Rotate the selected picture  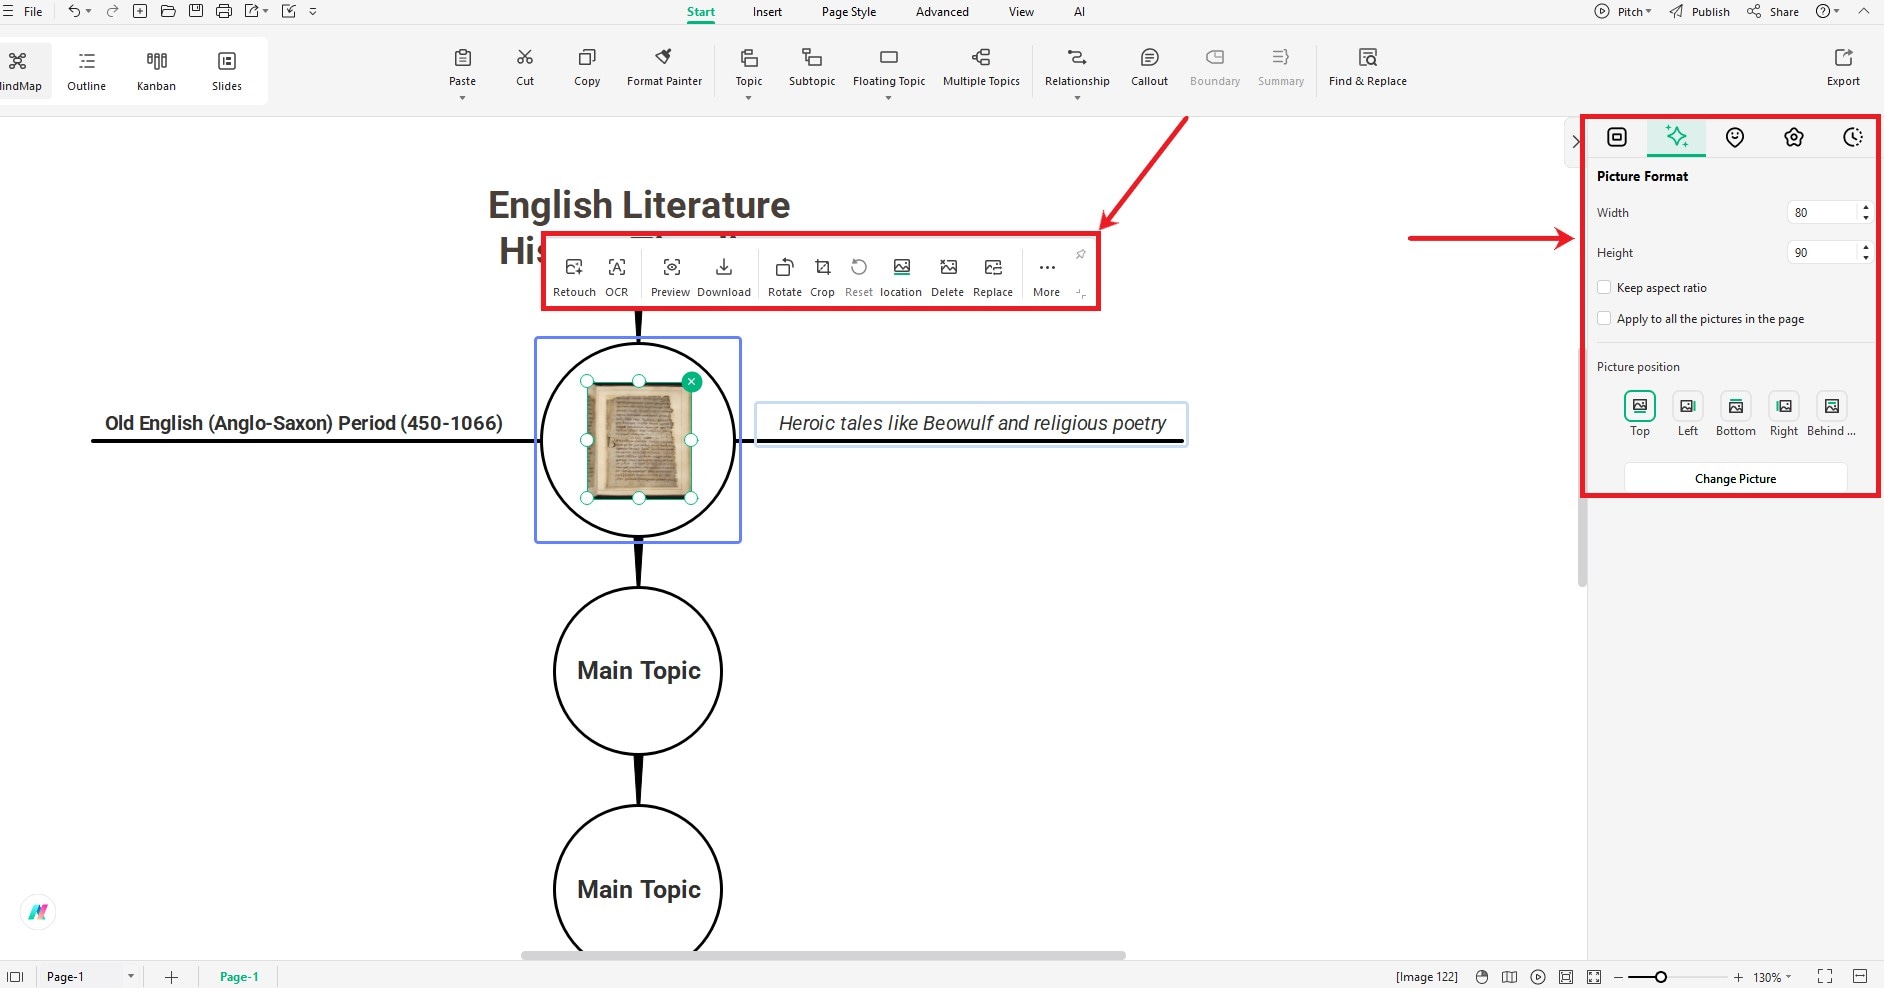(785, 277)
